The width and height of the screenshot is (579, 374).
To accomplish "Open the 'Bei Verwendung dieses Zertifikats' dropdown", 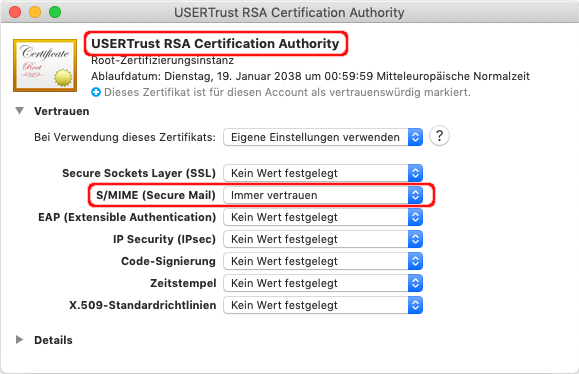I will 323,137.
